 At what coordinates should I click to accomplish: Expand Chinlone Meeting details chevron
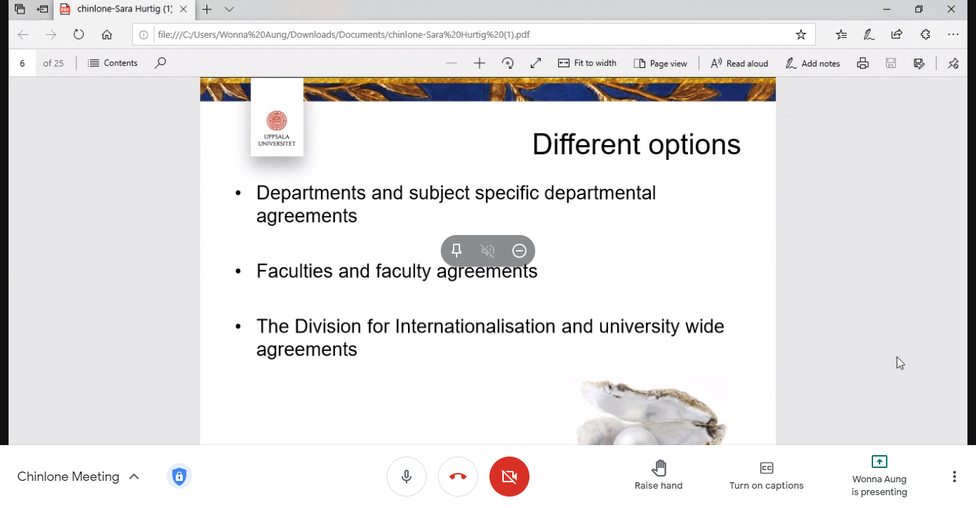pos(134,477)
